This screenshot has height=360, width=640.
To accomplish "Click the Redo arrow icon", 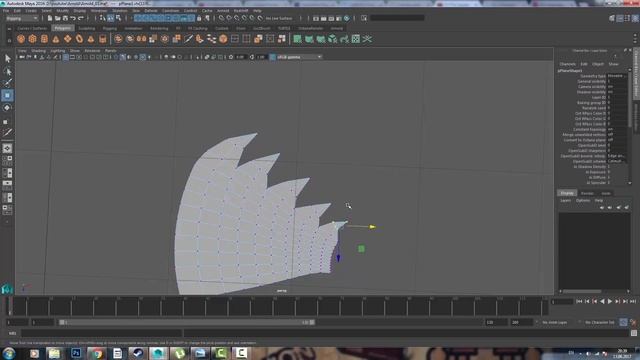I will coord(80,18).
